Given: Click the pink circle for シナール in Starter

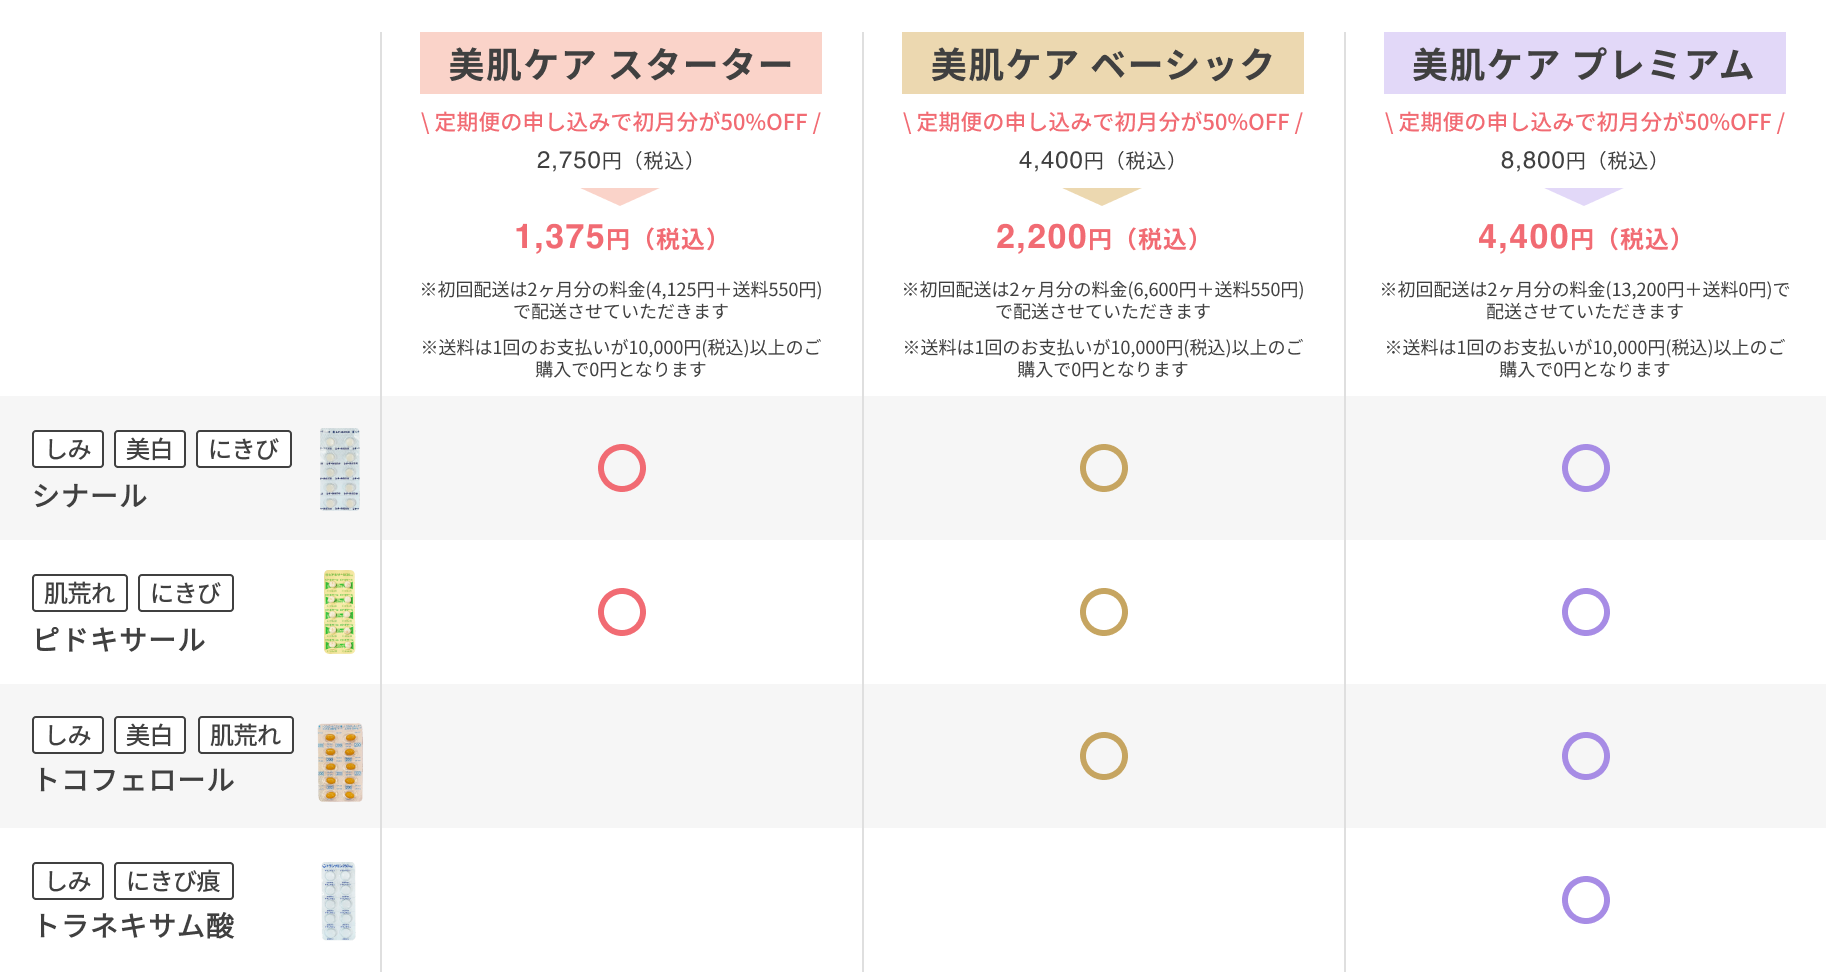Looking at the screenshot, I should pos(621,468).
